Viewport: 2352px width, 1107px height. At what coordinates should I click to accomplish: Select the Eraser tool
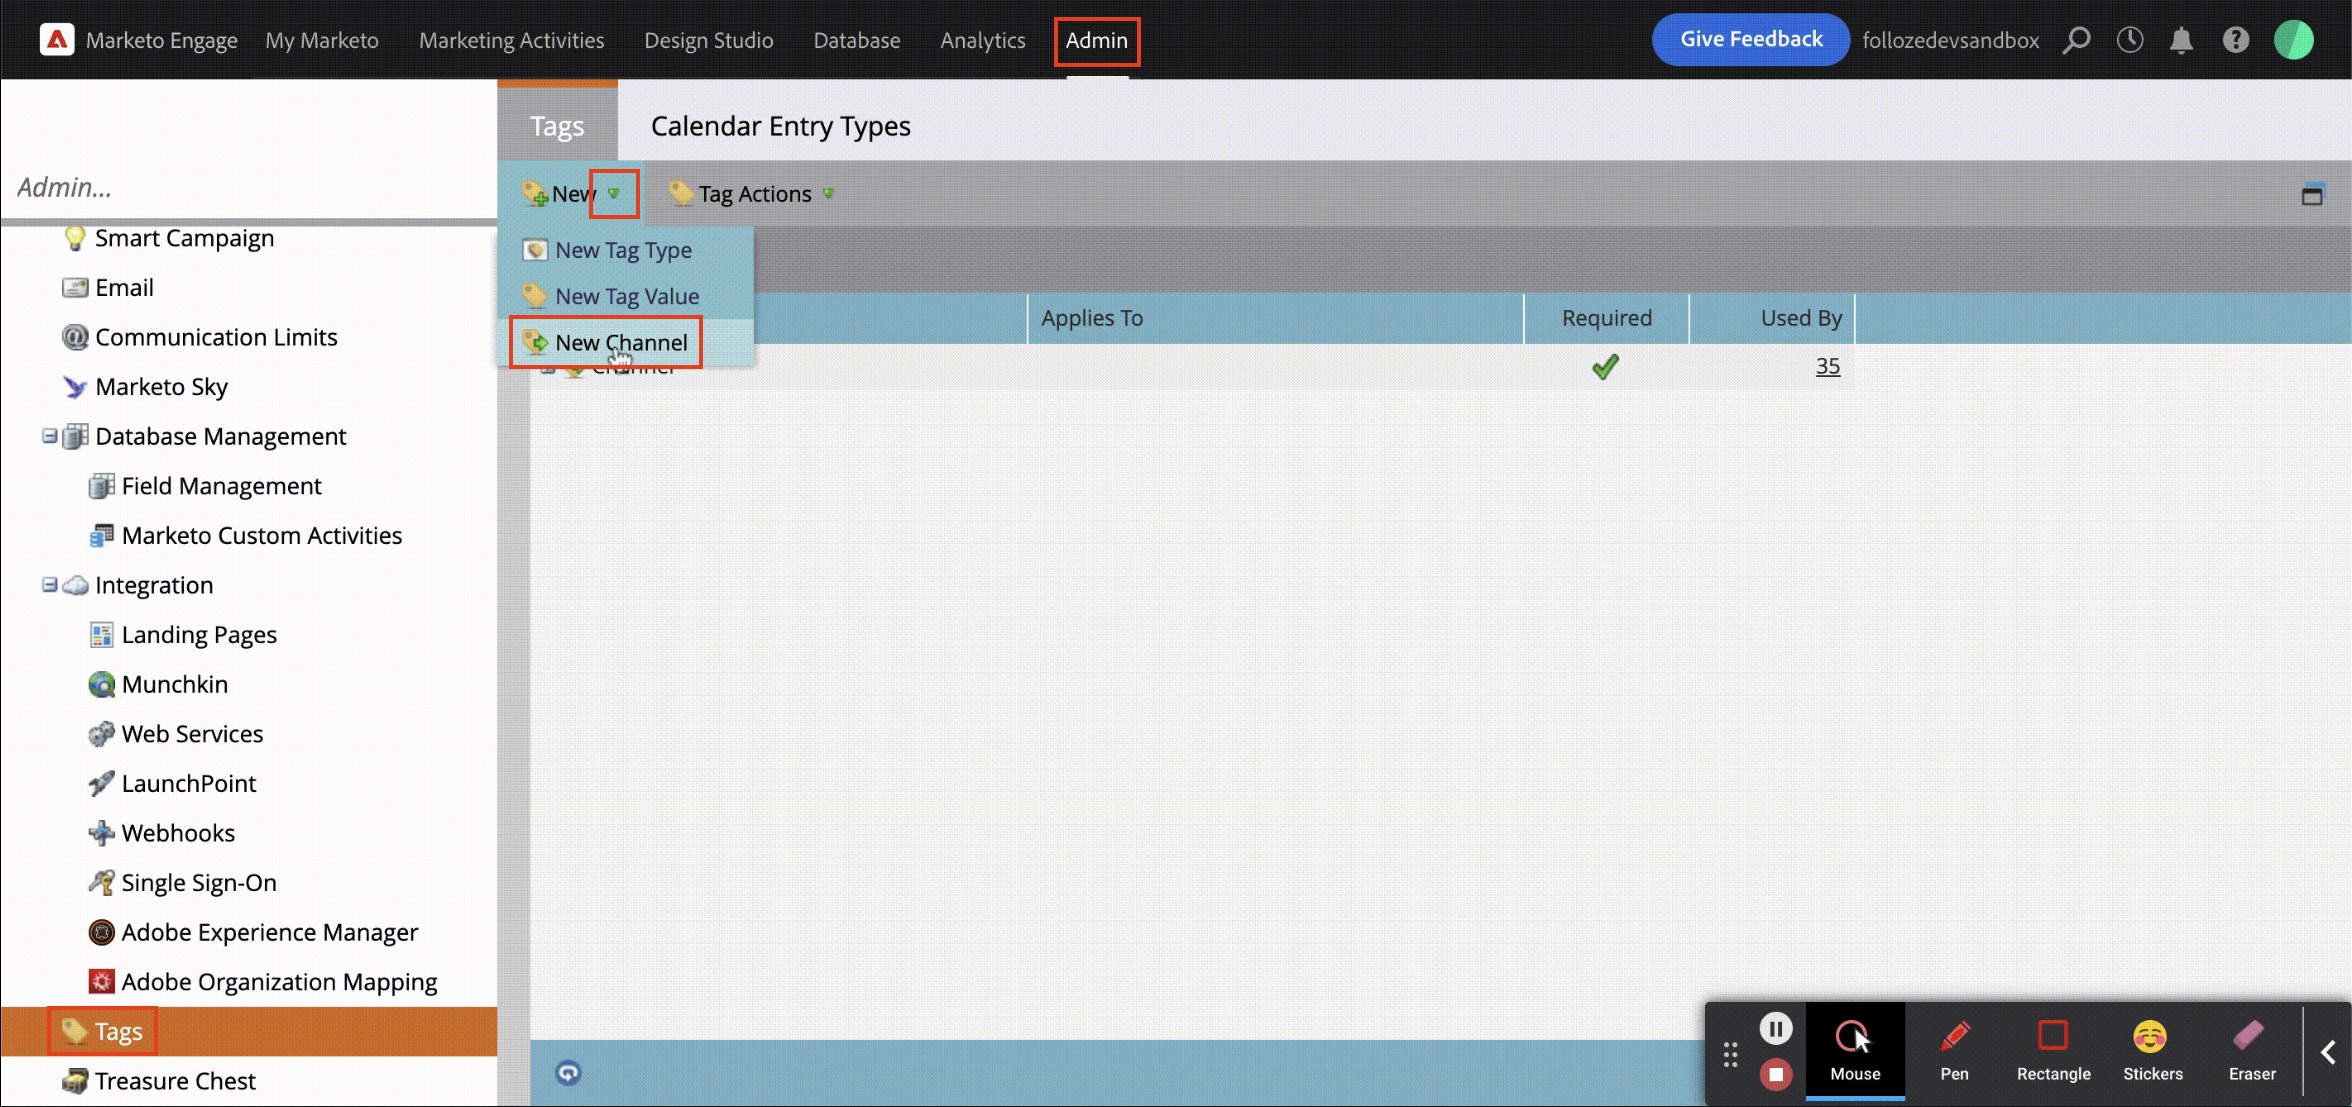2251,1051
